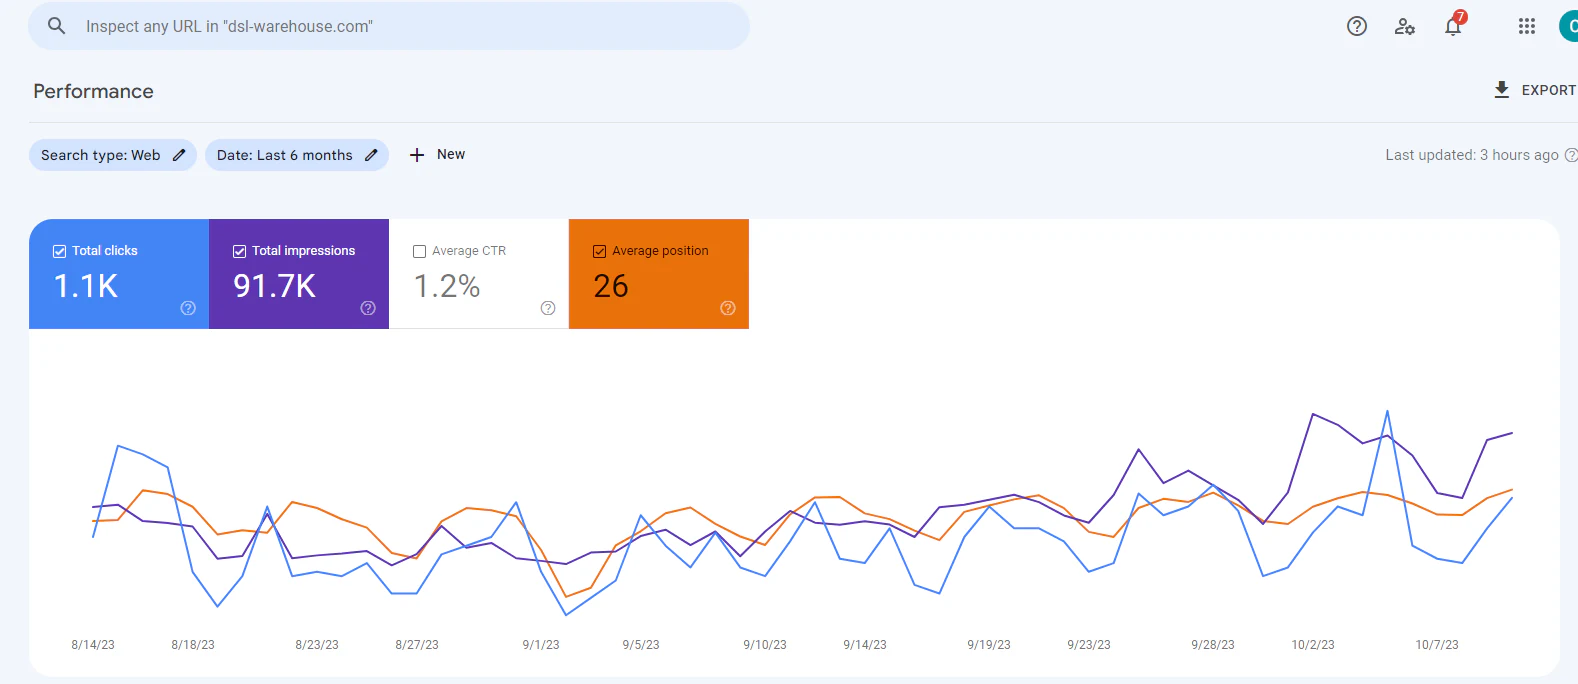The height and width of the screenshot is (684, 1578).
Task: Click the 10/7/23 axis date label
Action: click(x=1437, y=645)
